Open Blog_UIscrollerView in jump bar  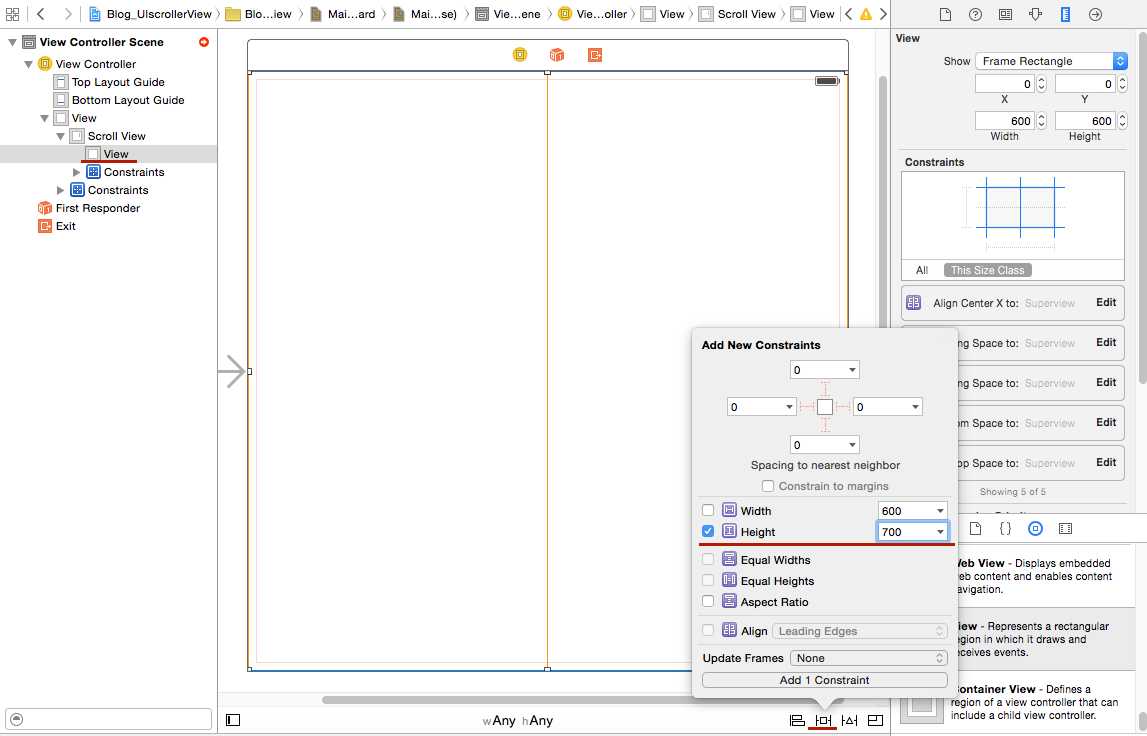[150, 14]
